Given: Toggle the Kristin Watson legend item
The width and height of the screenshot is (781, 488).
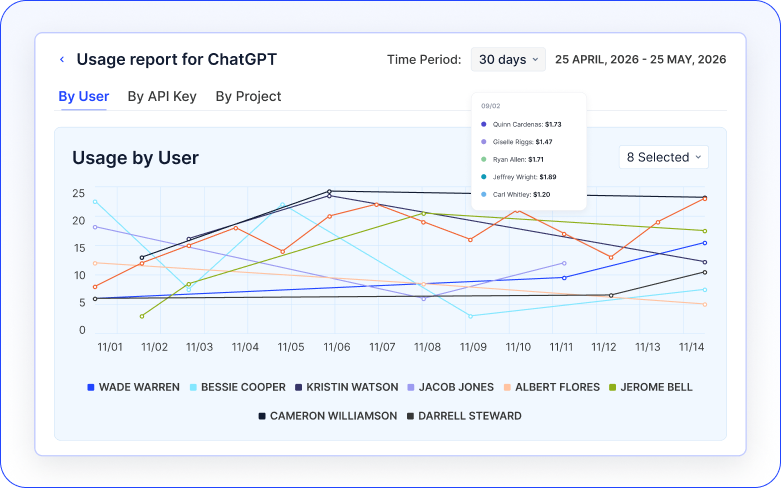Looking at the screenshot, I should [x=347, y=387].
